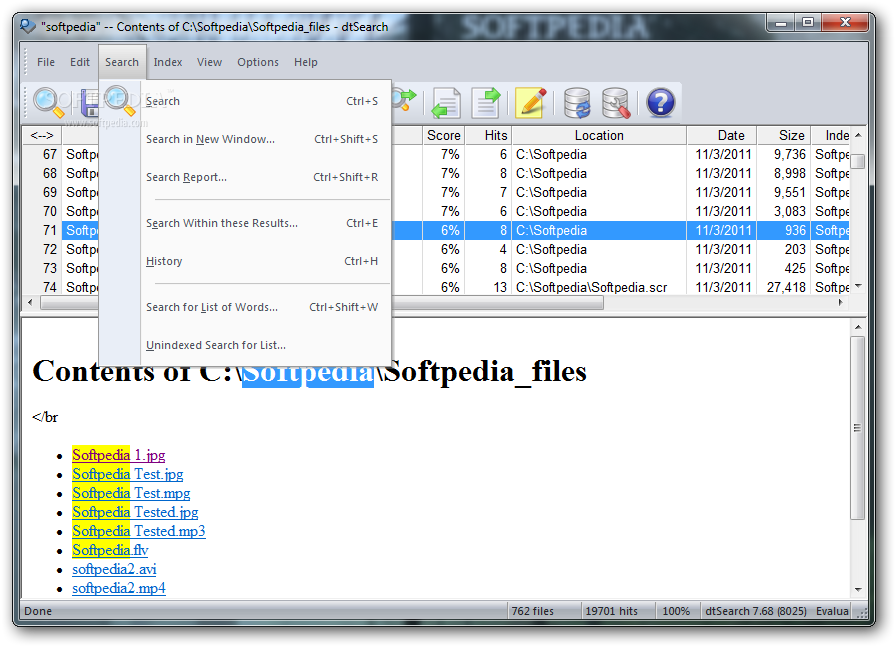The width and height of the screenshot is (896, 647).
Task: Open the Softpedia Test.mpg link
Action: (x=131, y=493)
